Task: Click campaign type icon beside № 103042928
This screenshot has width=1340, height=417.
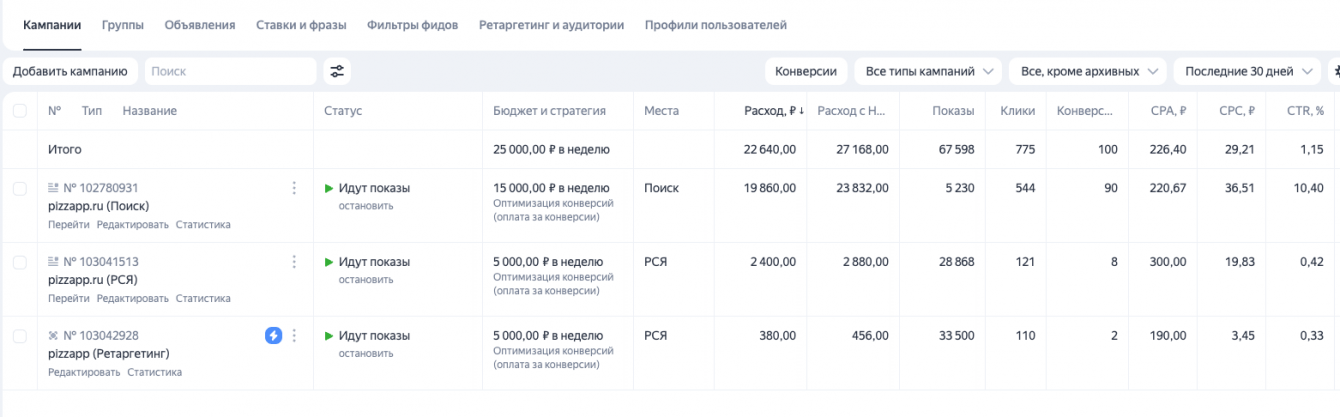Action: point(53,336)
